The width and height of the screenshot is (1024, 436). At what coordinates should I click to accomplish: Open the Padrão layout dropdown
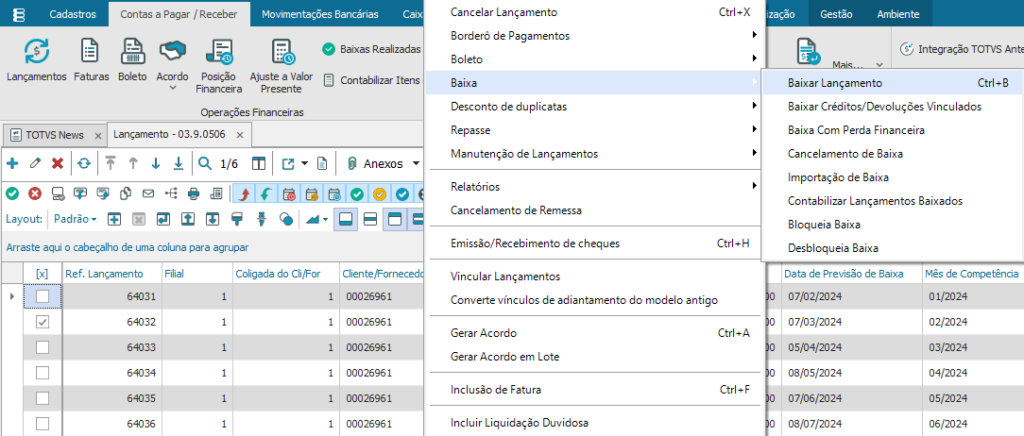point(76,218)
